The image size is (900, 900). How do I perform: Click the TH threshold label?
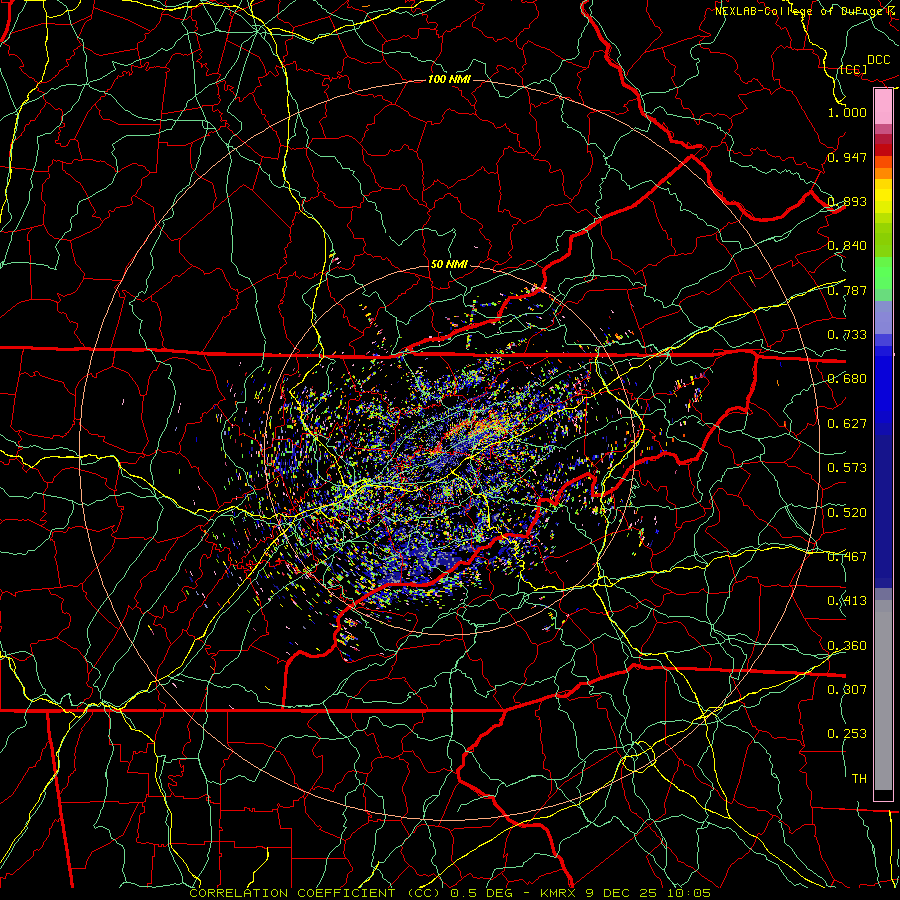859,779
